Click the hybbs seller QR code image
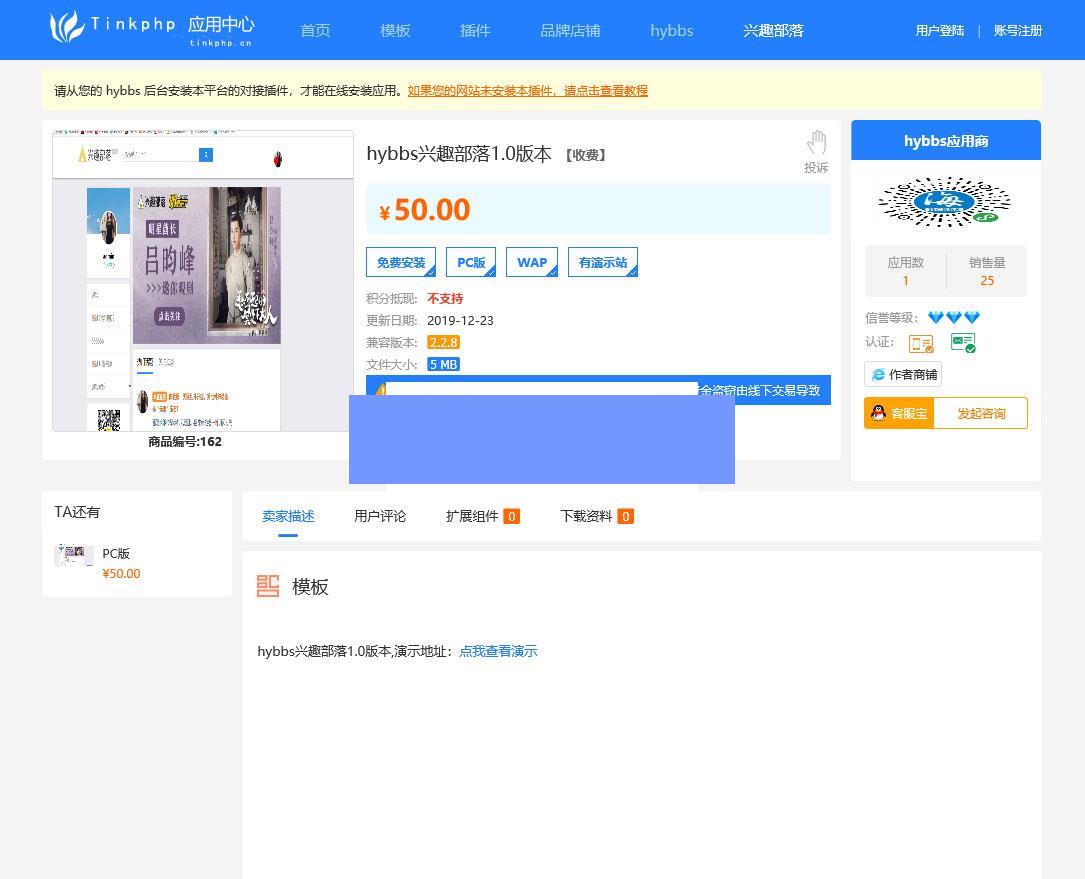The height and width of the screenshot is (879, 1085). pos(945,201)
